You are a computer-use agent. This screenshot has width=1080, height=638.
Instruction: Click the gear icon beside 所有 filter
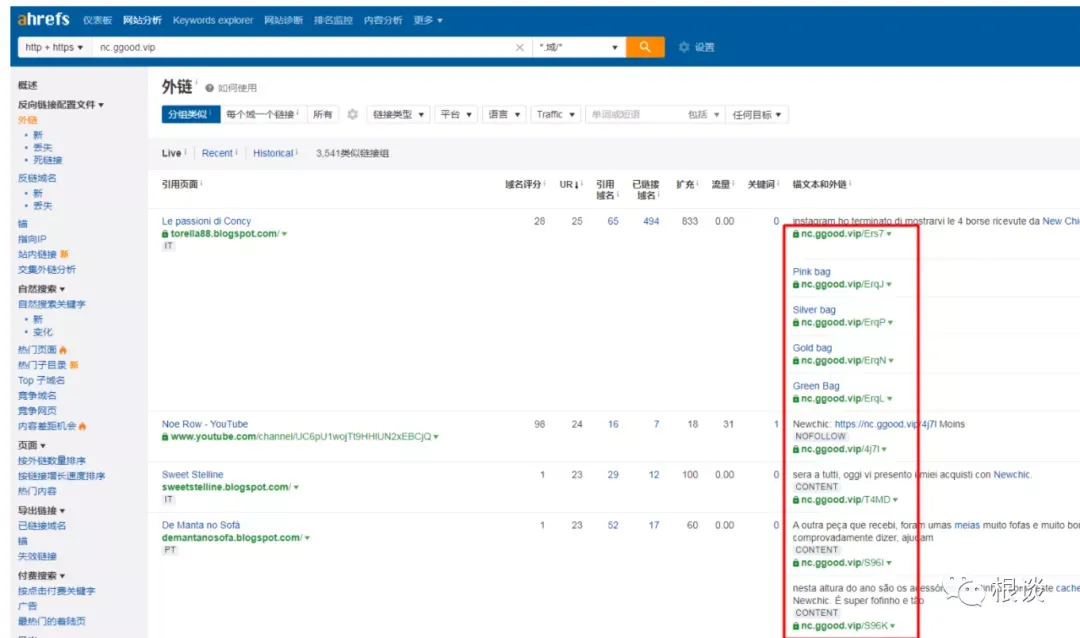coord(353,114)
